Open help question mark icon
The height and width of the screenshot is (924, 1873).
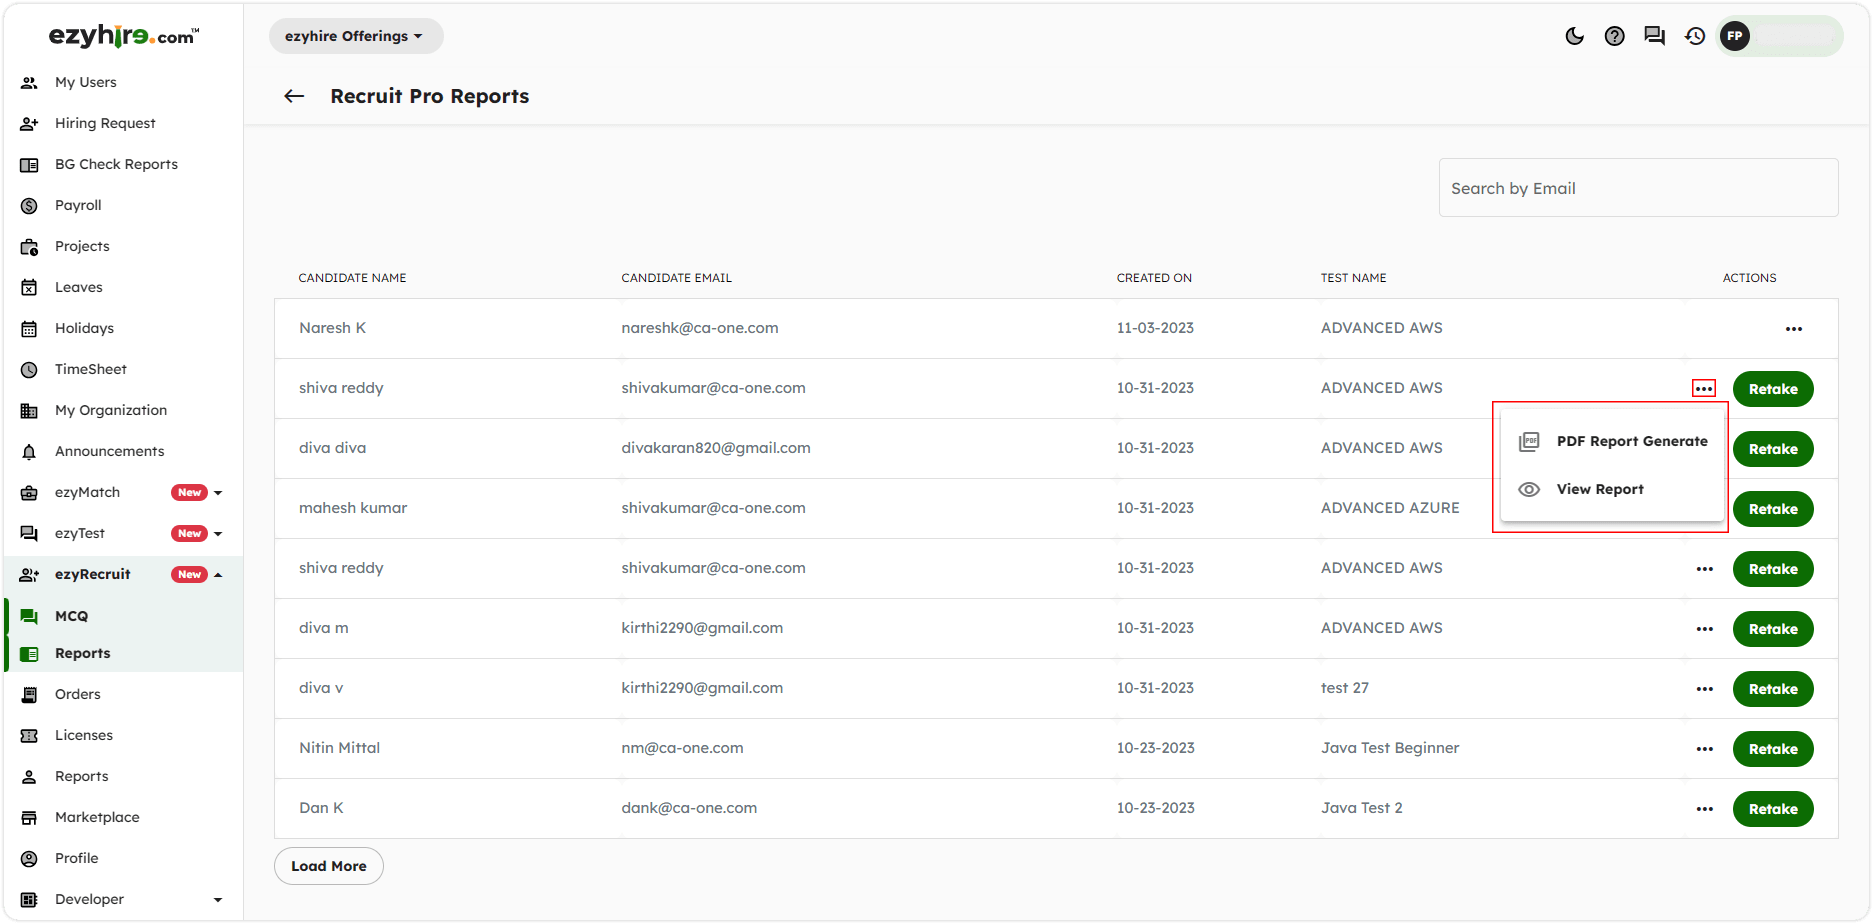click(1615, 36)
